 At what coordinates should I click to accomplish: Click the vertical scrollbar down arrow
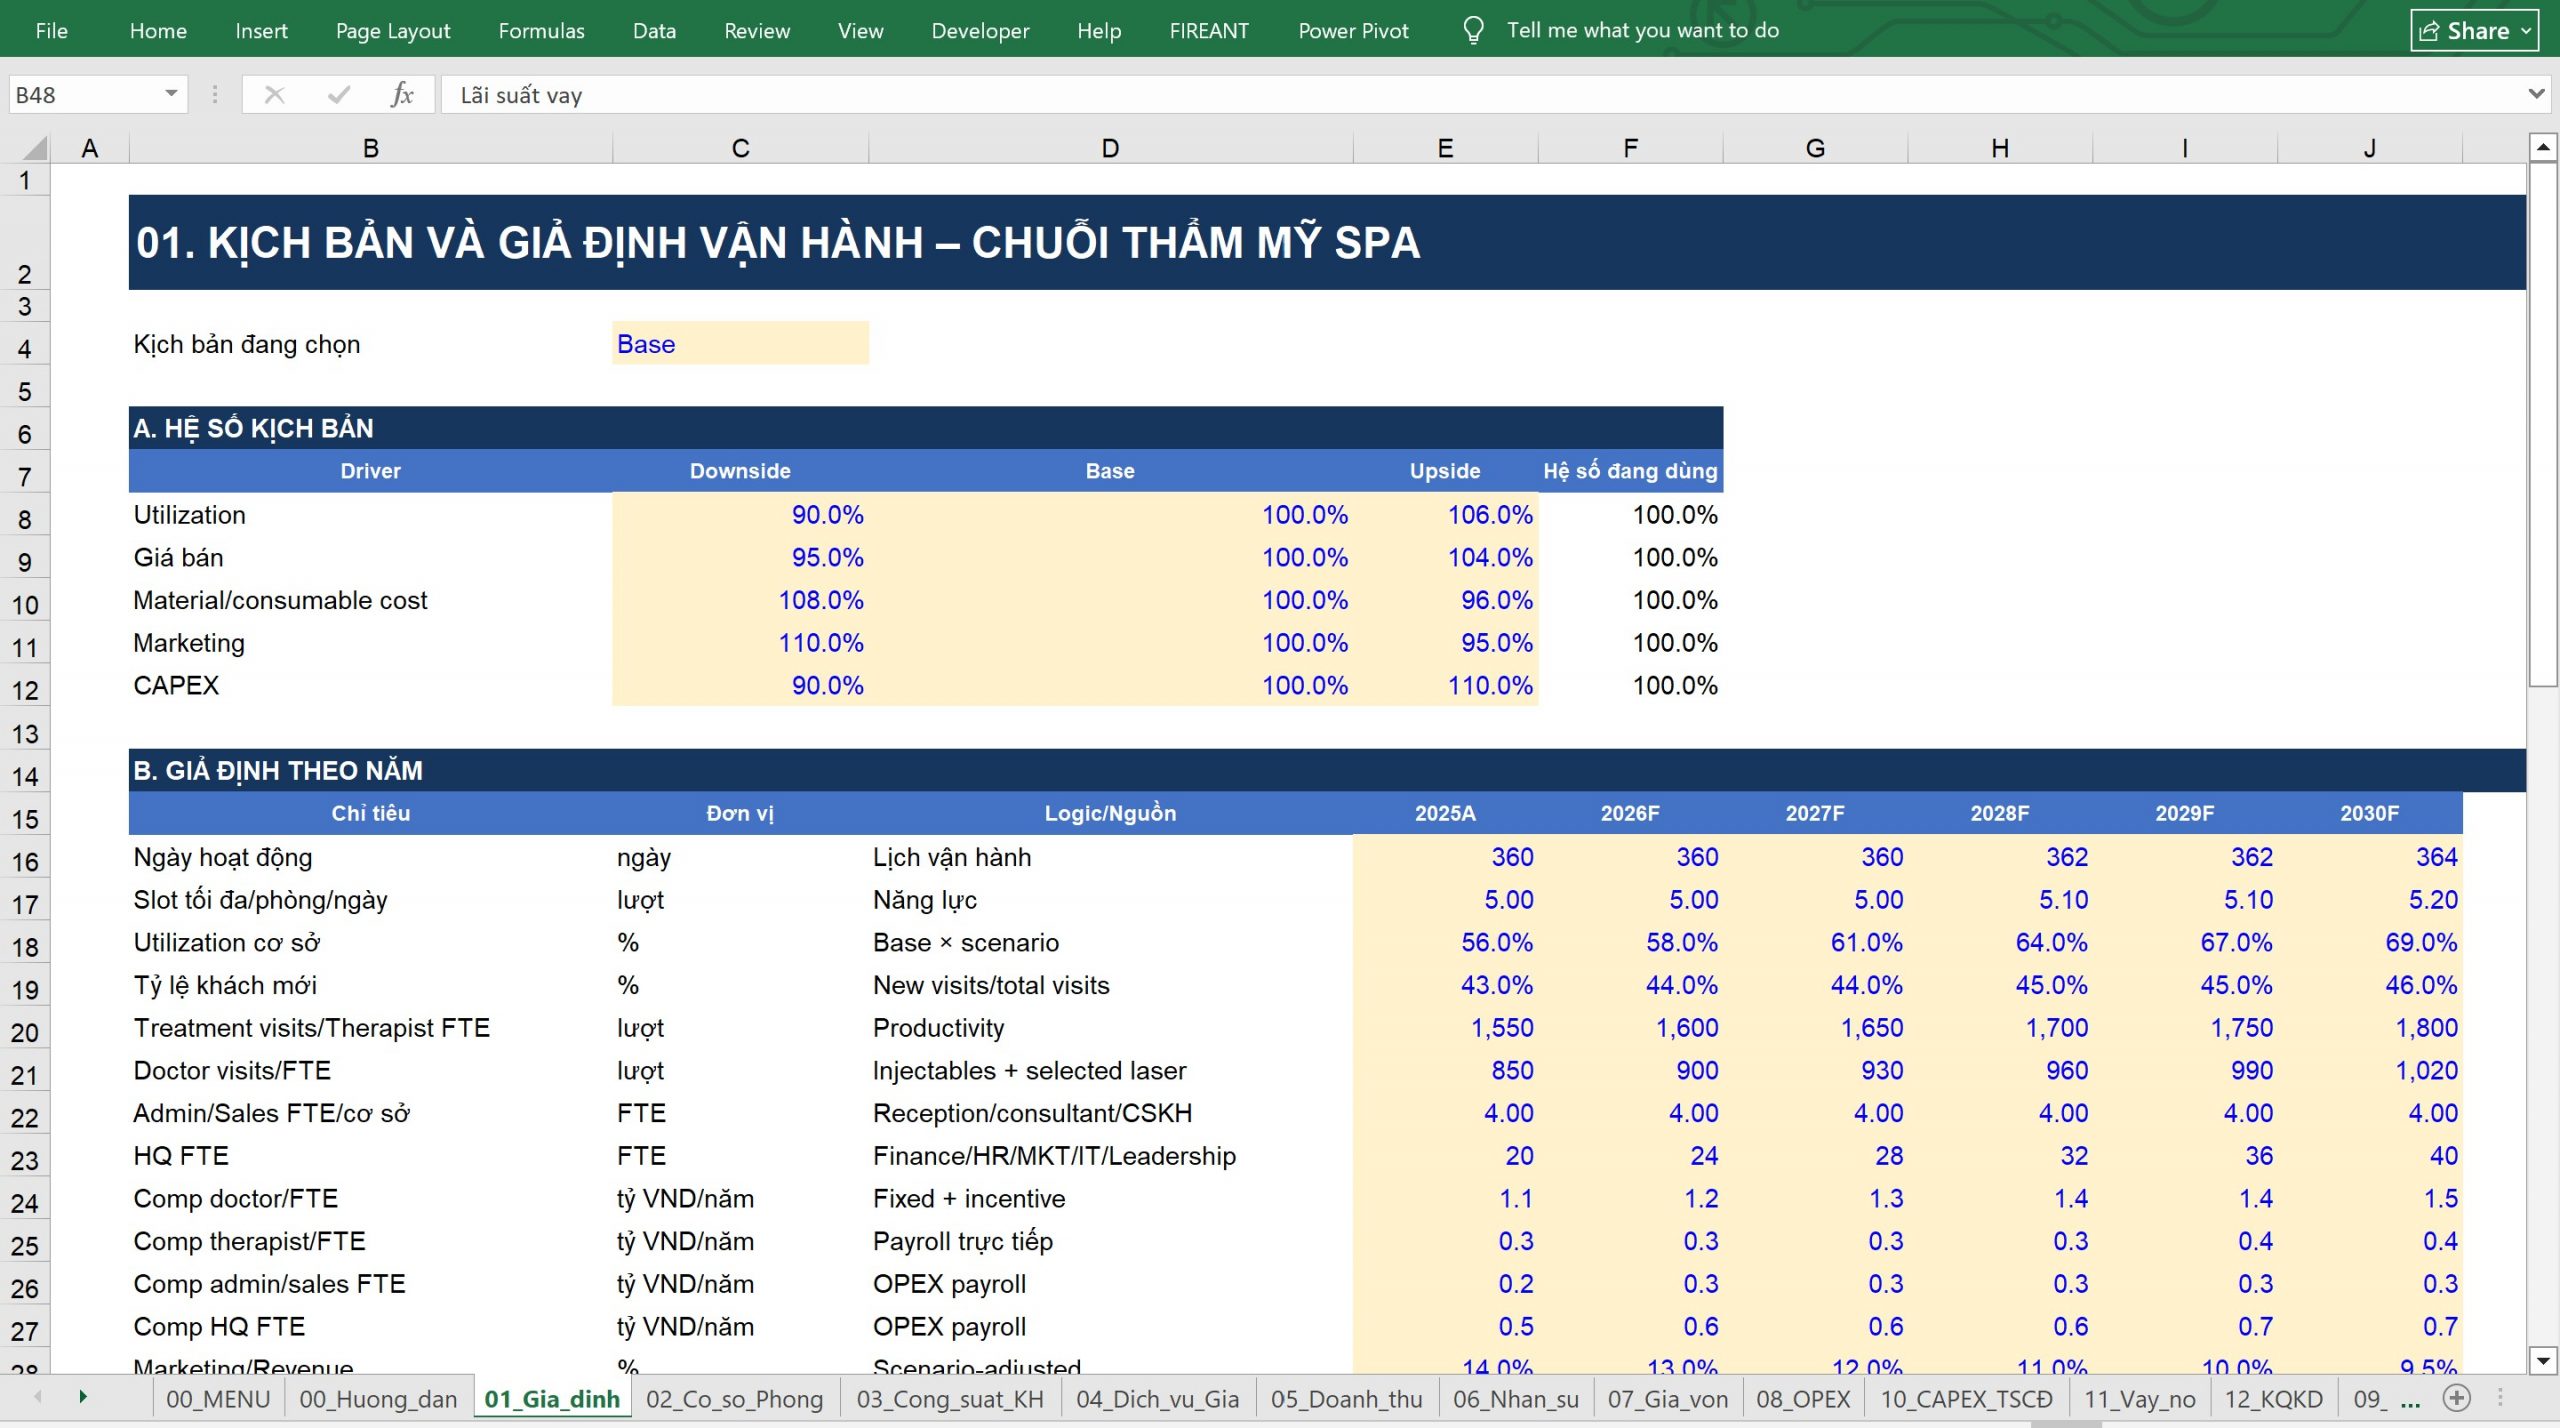tap(2543, 1360)
